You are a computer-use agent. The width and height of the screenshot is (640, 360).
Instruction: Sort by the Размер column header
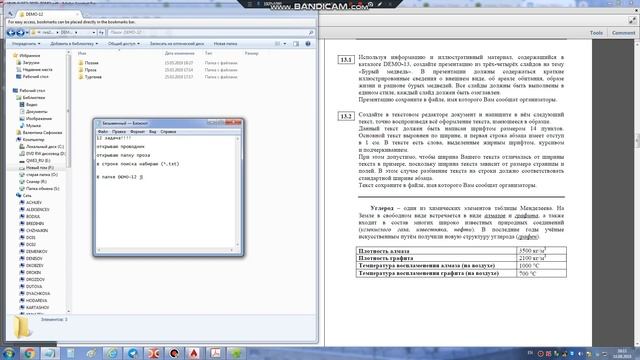pyautogui.click(x=252, y=53)
